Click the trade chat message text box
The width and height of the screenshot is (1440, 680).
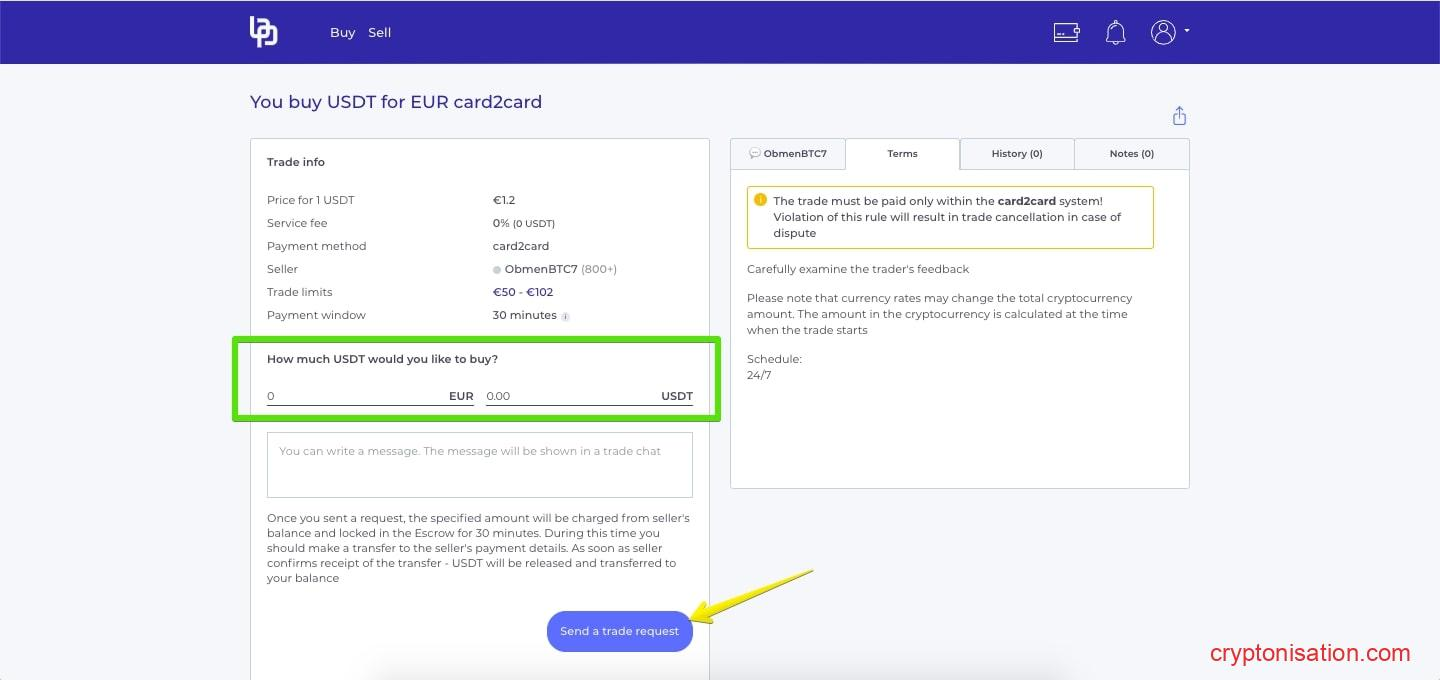479,465
